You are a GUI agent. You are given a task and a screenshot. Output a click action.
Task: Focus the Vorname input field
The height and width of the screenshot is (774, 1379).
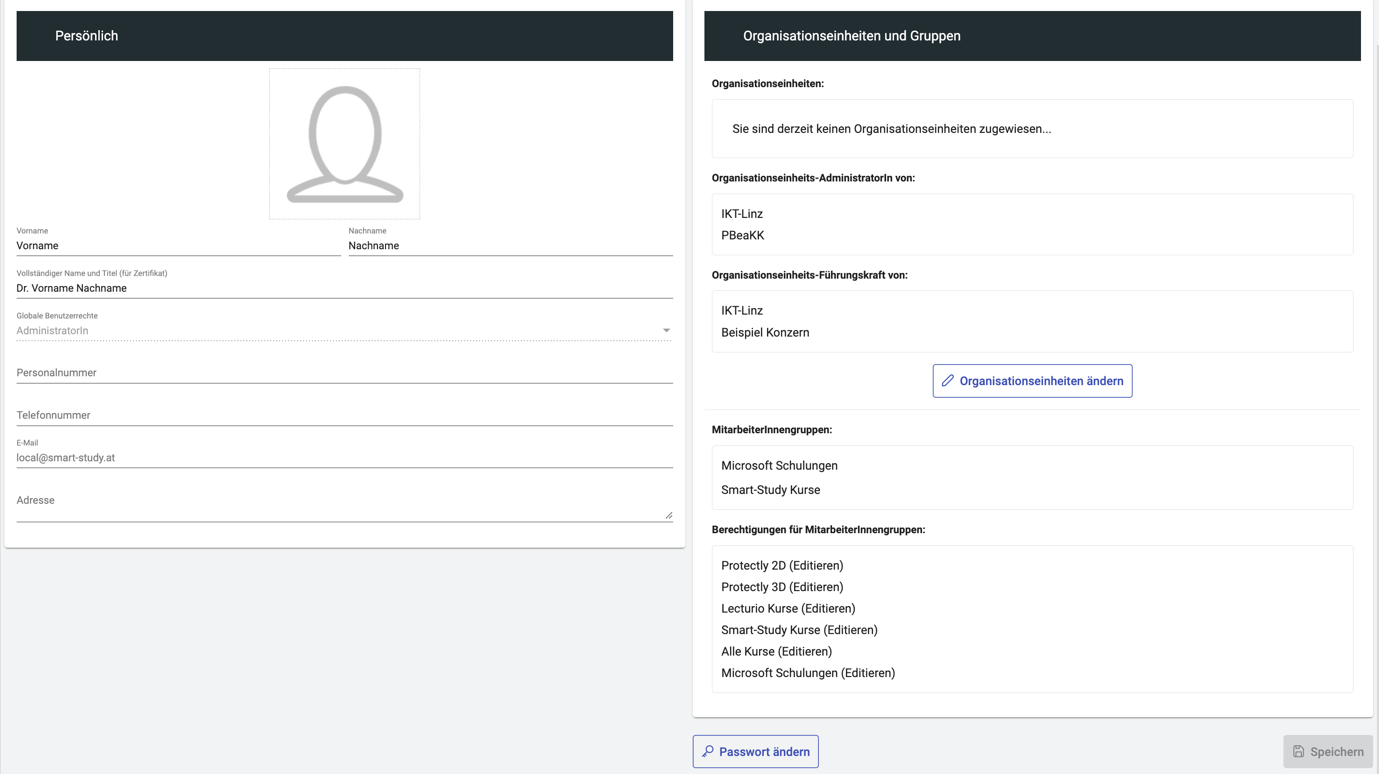click(x=178, y=246)
